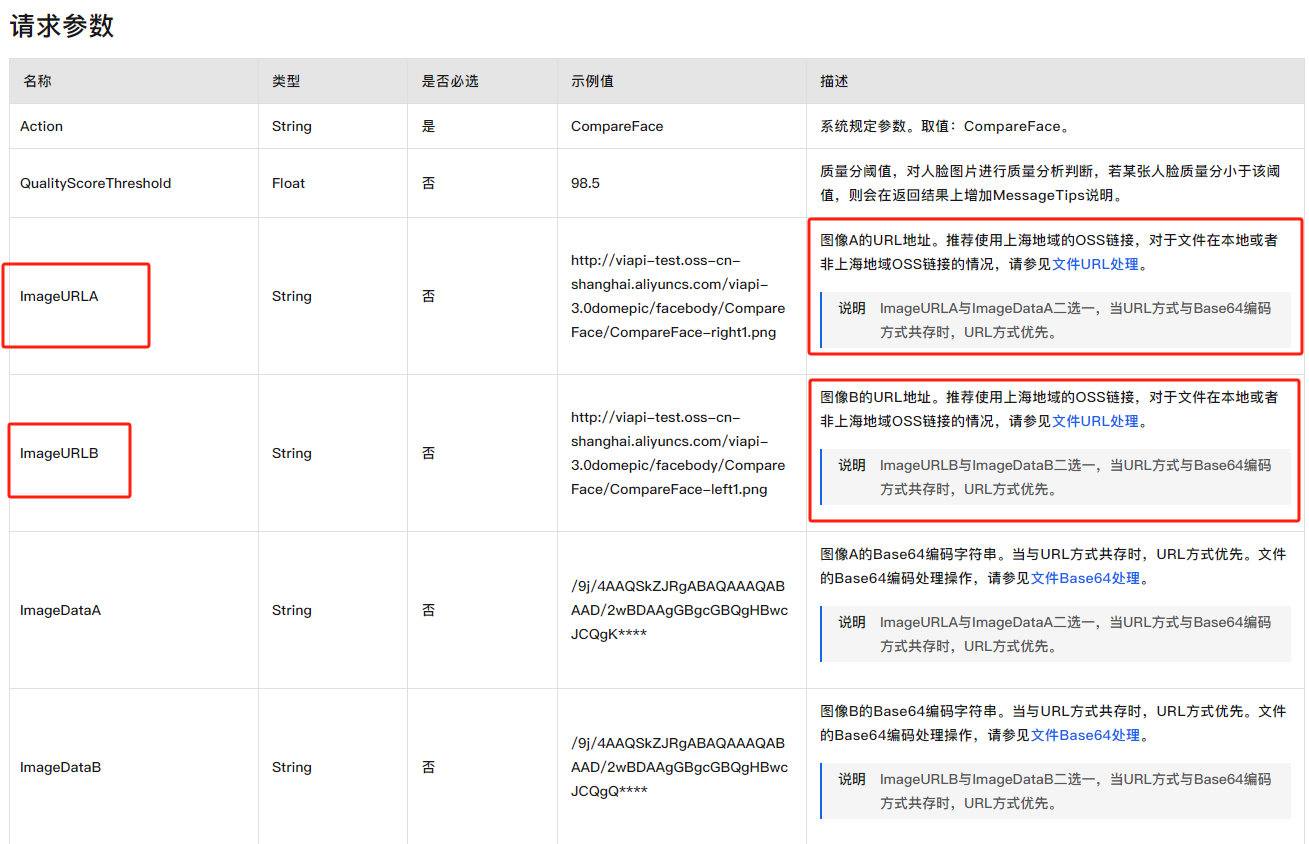Click the ImageURLA与ImageDataA二选一 note in ImageDataA row
The height and width of the screenshot is (844, 1309).
1076,634
